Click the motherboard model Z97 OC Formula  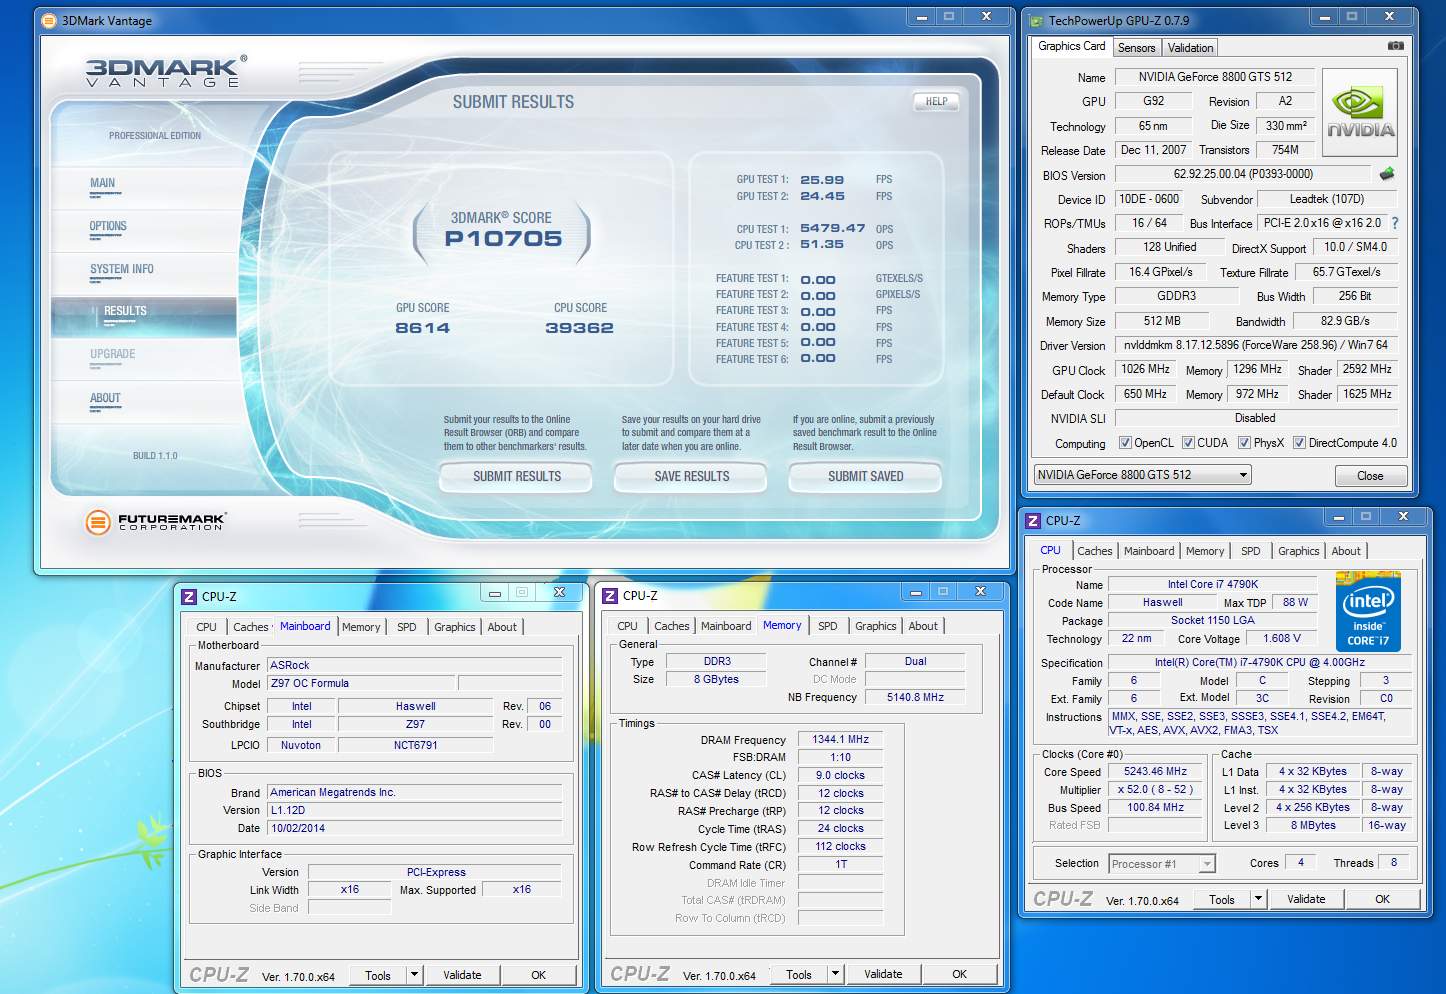(362, 684)
